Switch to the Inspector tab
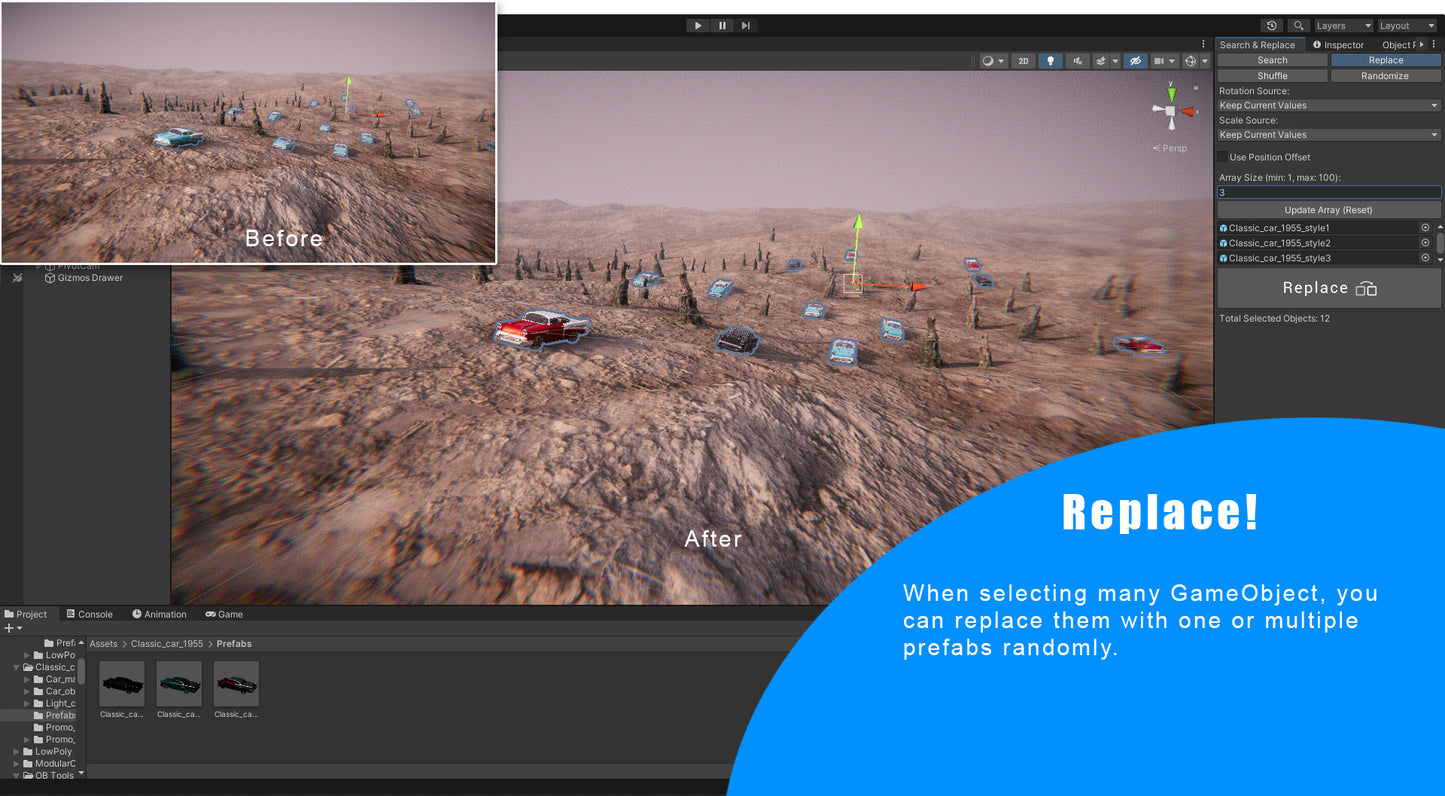 tap(1338, 45)
